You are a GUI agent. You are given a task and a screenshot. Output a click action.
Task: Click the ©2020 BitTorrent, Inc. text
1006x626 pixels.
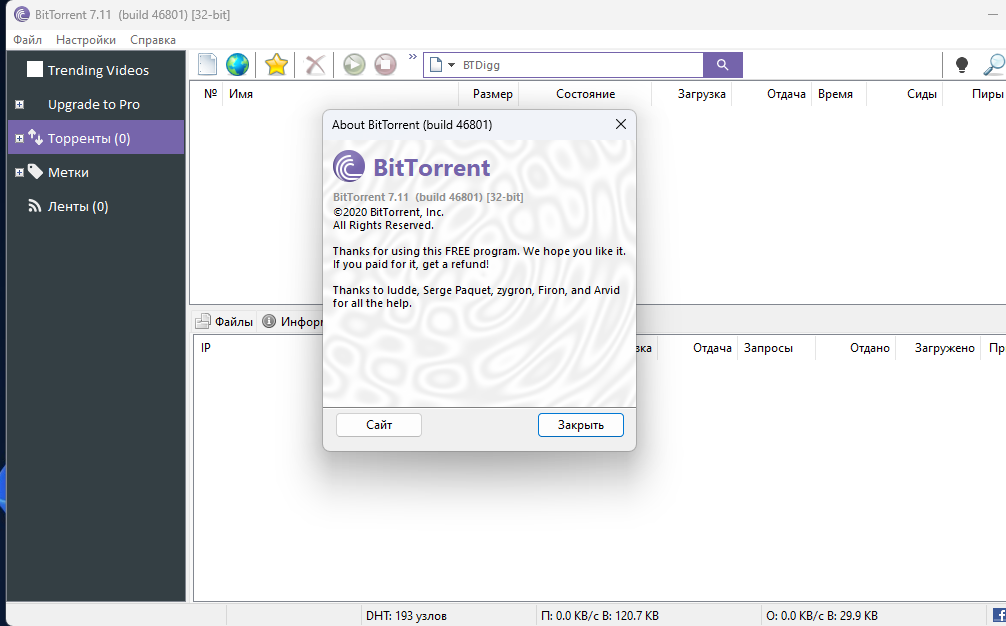coord(388,212)
